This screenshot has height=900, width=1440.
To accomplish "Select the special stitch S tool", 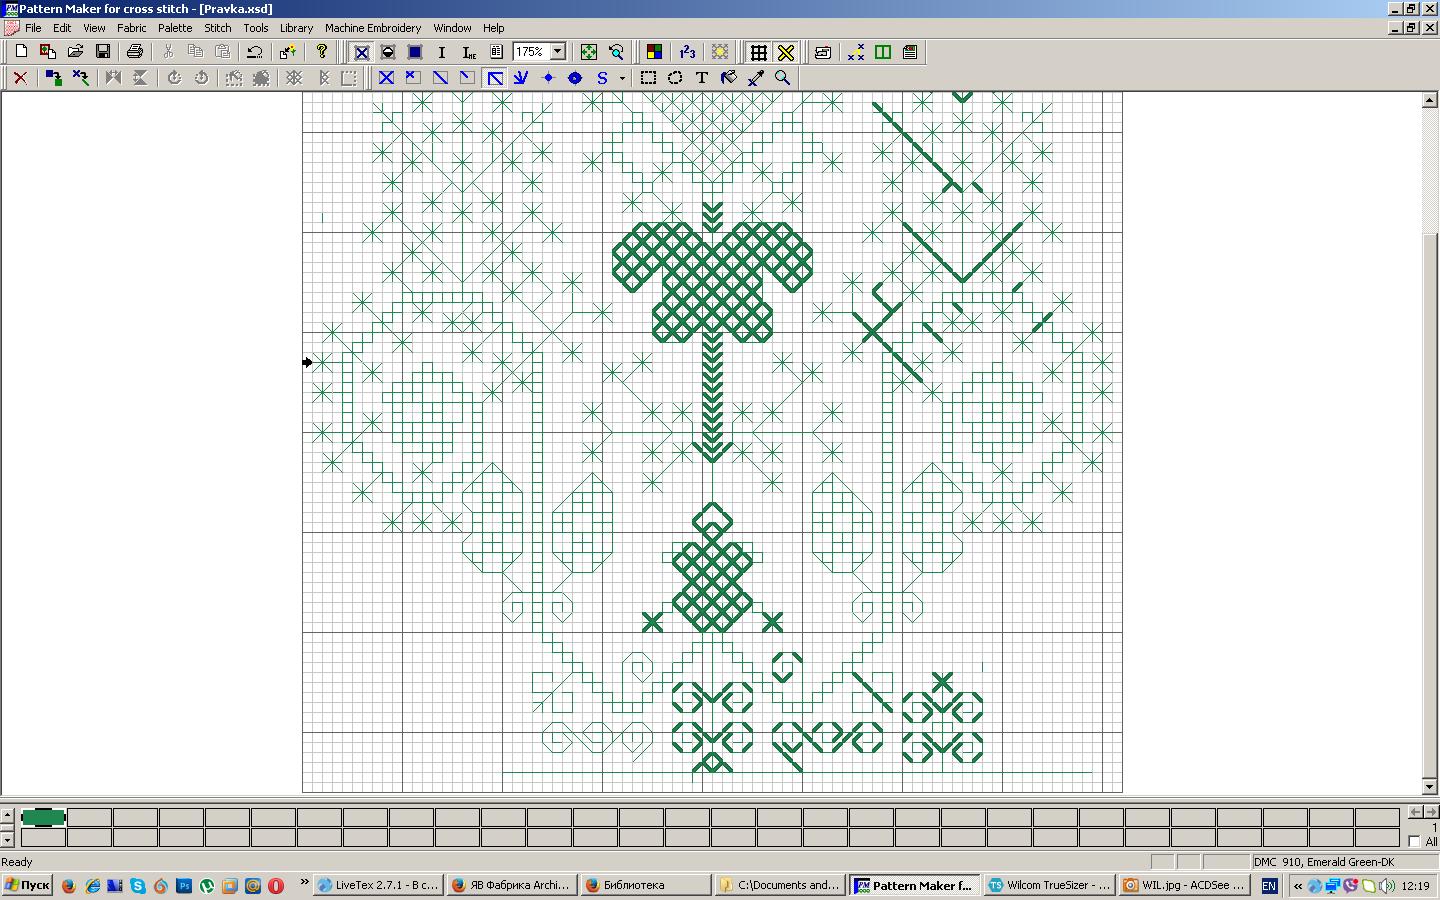I will [602, 78].
